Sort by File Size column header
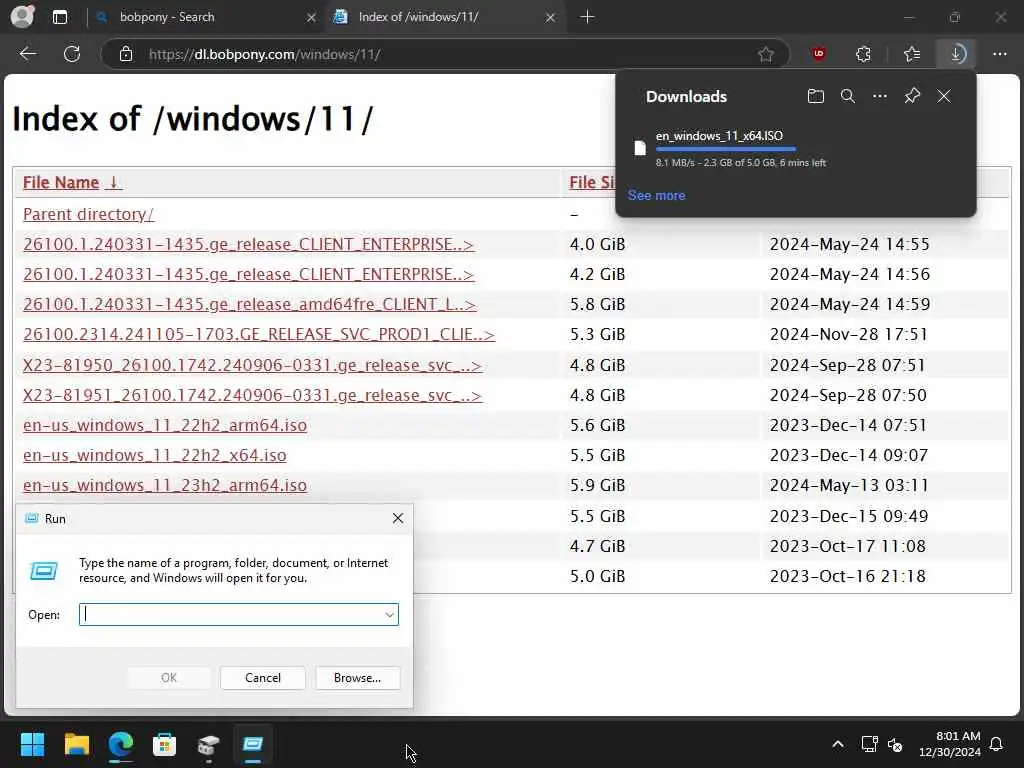1024x768 pixels. 592,182
